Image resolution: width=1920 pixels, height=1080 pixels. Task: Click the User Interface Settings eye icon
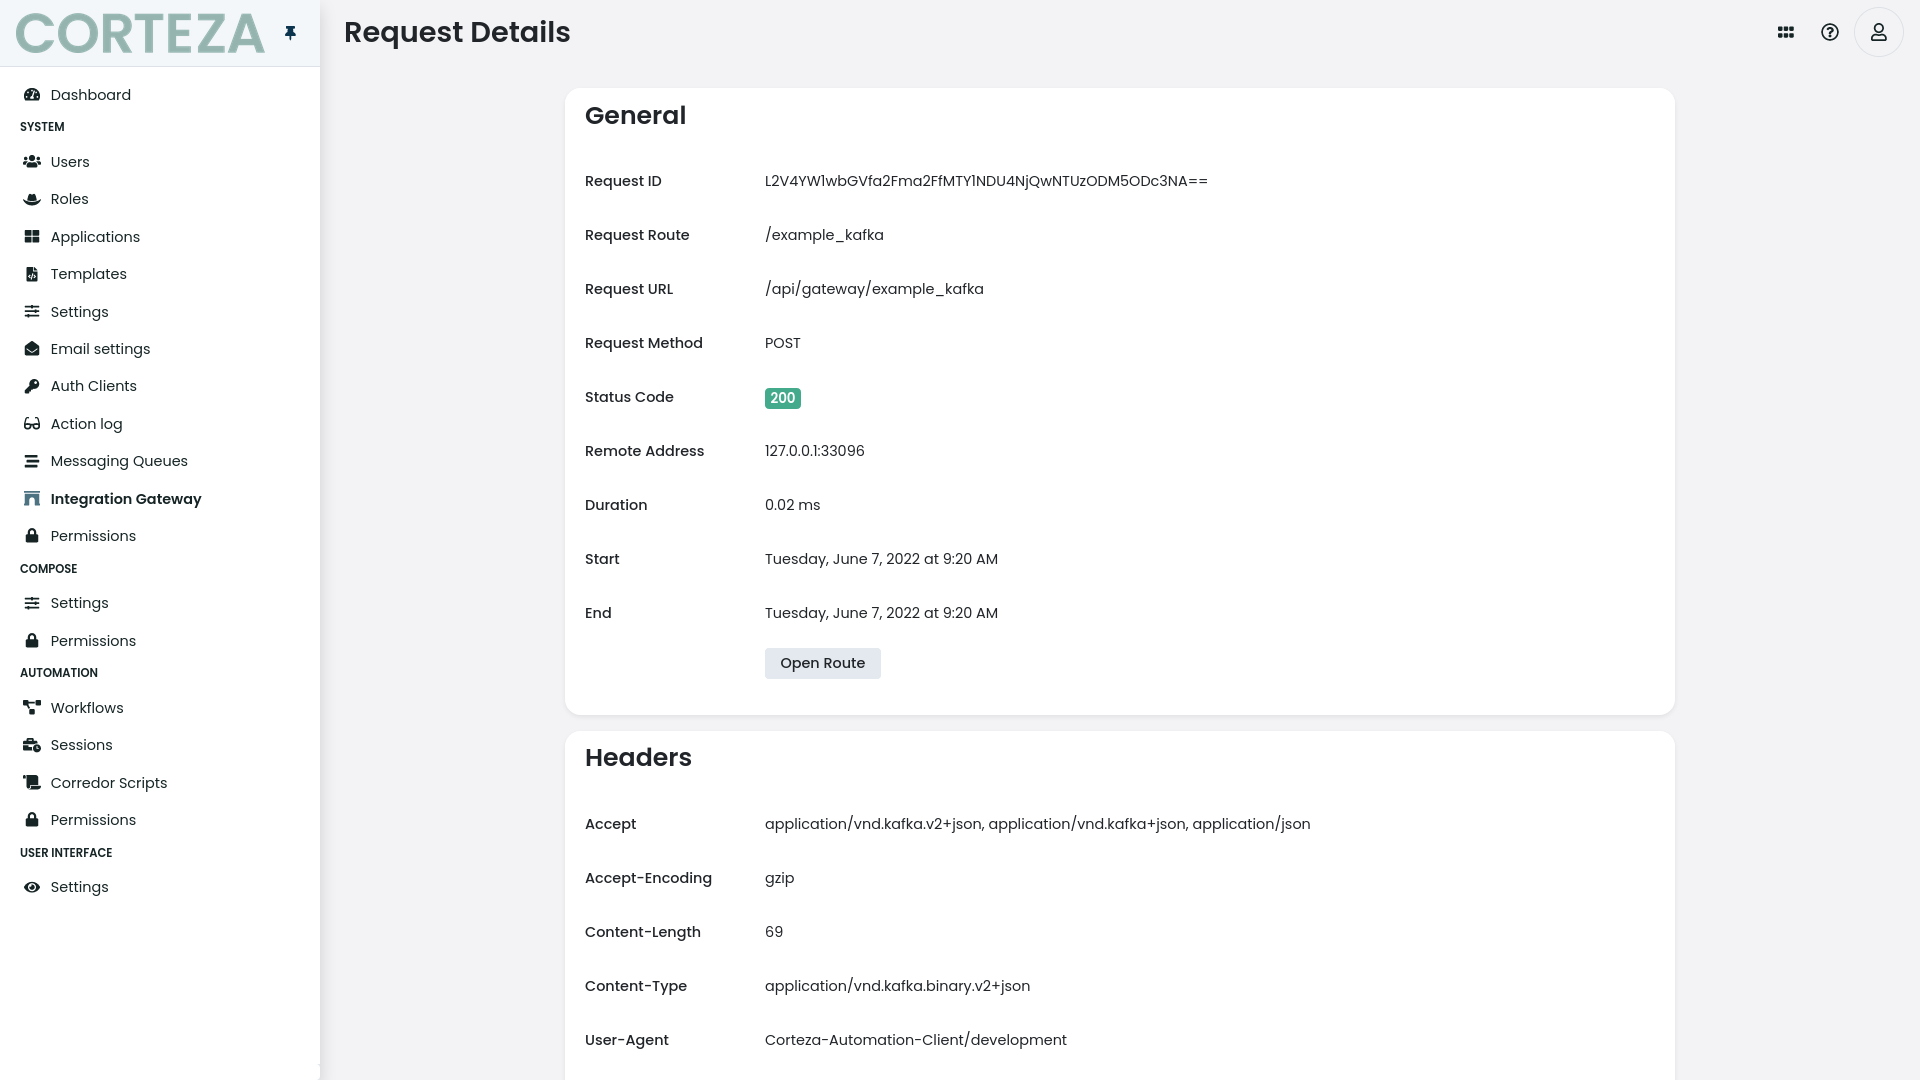[32, 887]
